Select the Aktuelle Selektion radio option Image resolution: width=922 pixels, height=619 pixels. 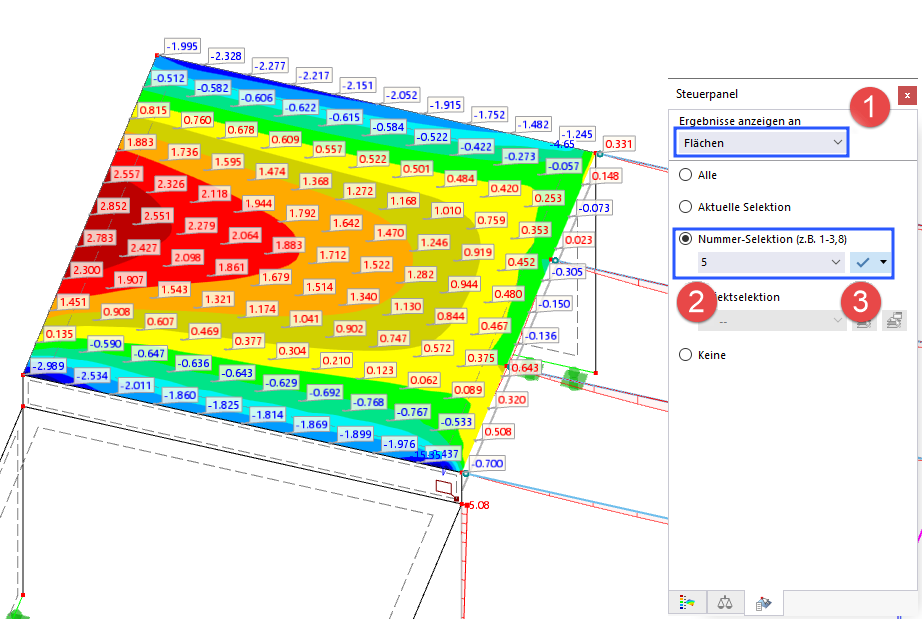click(x=685, y=207)
